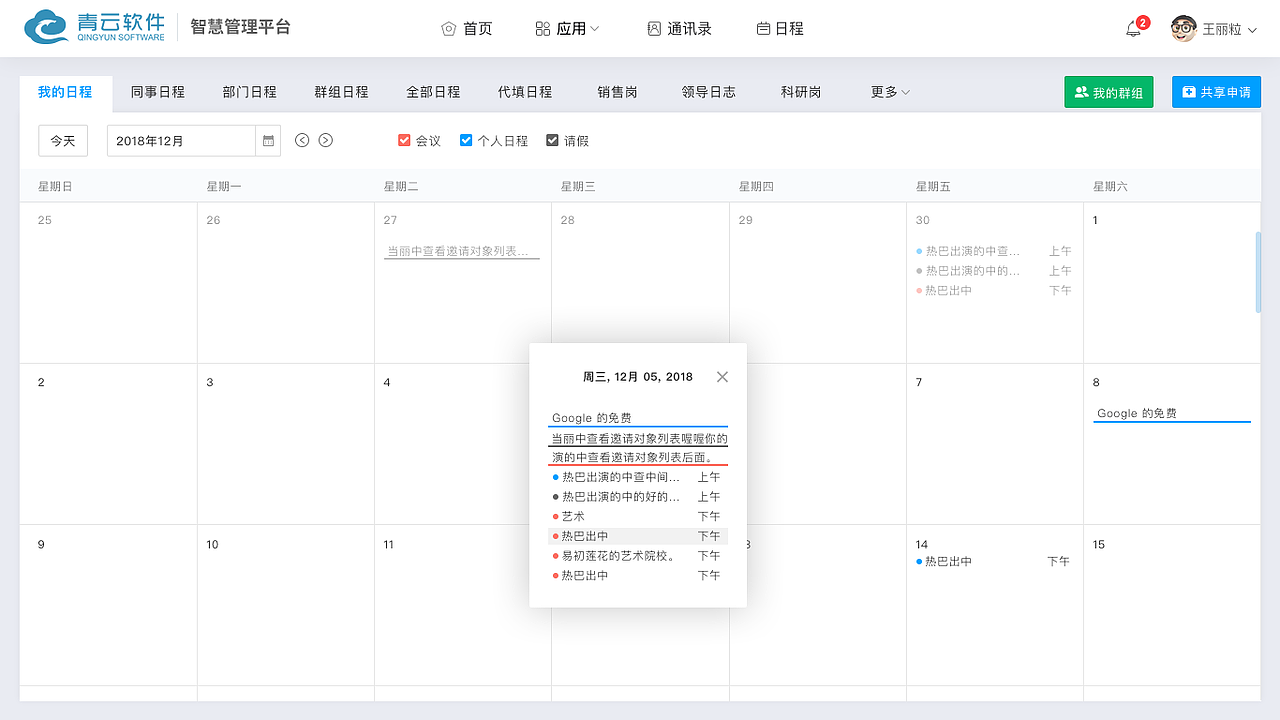Image resolution: width=1280 pixels, height=720 pixels.
Task: Select calendar day cell 7
Action: coord(995,444)
